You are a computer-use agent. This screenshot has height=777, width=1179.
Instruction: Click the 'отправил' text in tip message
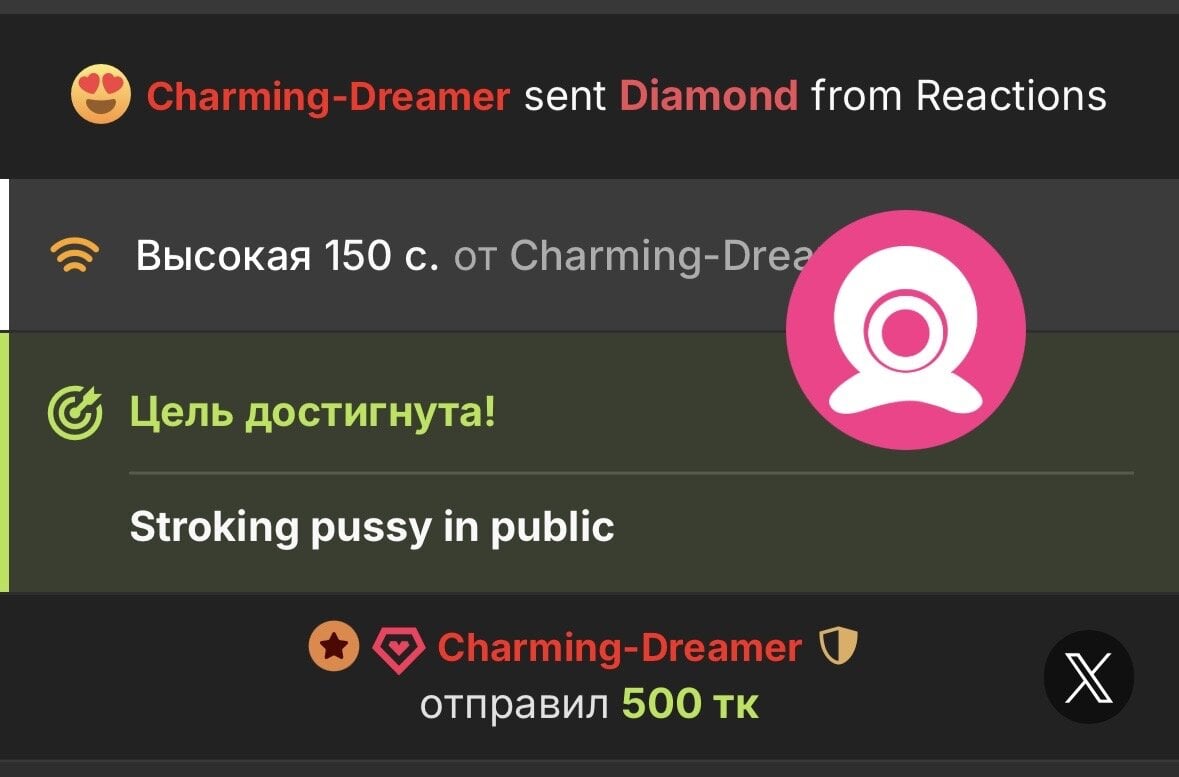514,706
